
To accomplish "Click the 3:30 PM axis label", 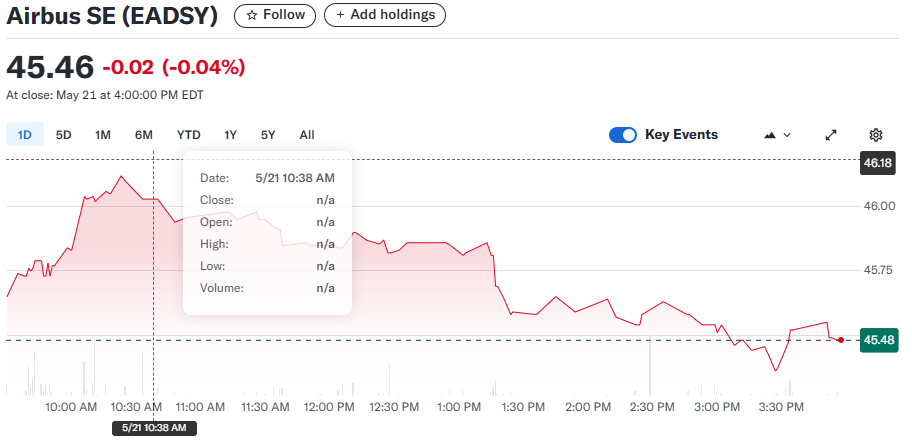I will click(x=779, y=407).
